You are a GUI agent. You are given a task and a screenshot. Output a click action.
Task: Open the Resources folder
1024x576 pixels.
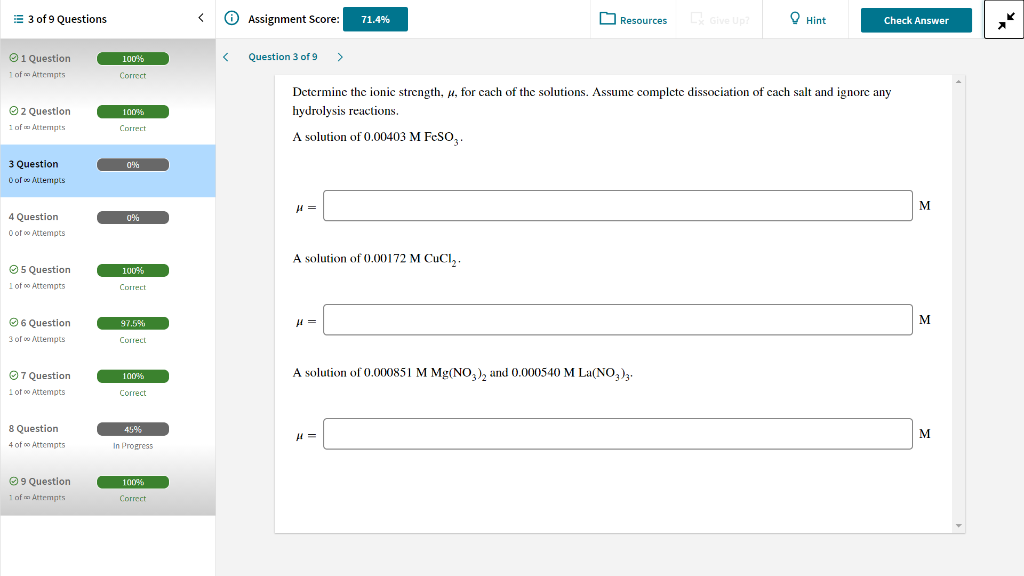click(x=633, y=20)
